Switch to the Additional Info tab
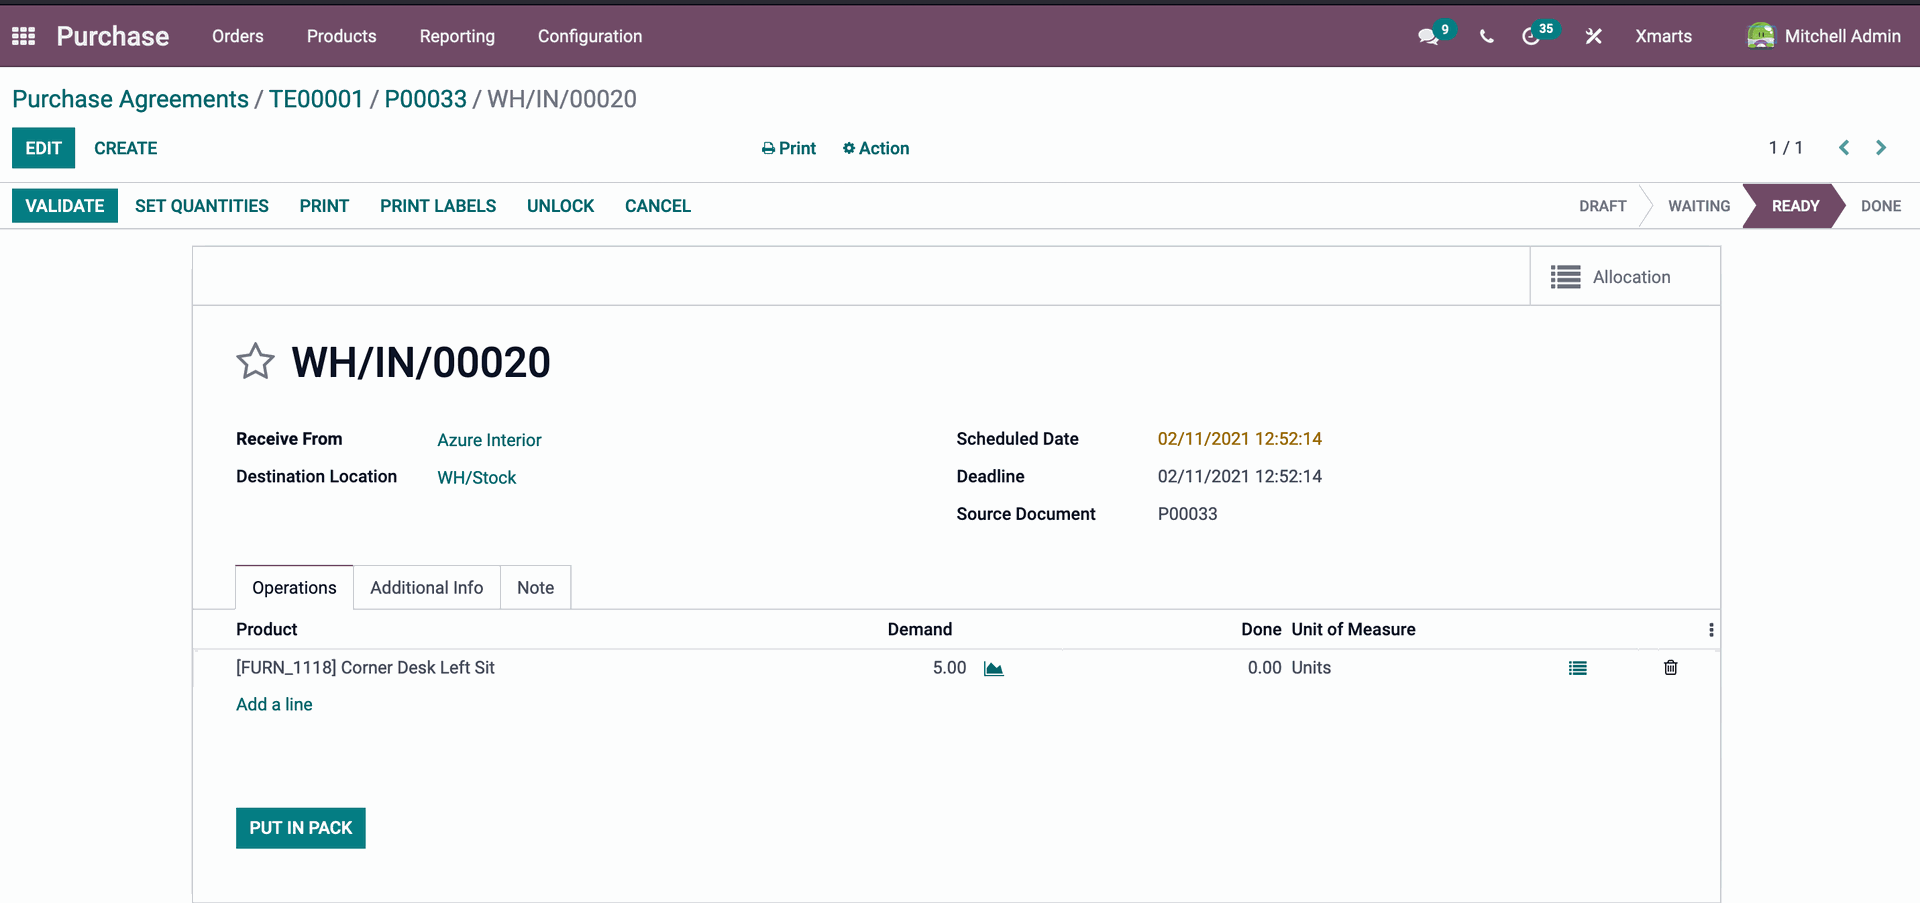Viewport: 1920px width, 903px height. (427, 587)
